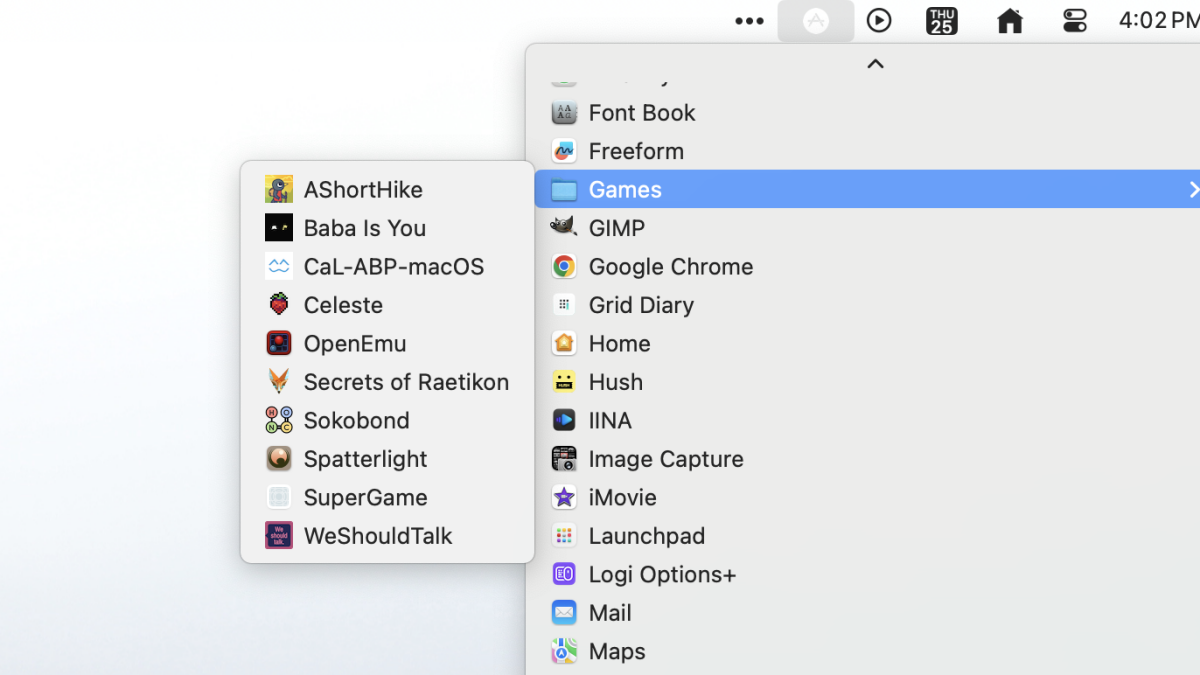Open Control Center toggles in menu bar

click(x=1075, y=21)
